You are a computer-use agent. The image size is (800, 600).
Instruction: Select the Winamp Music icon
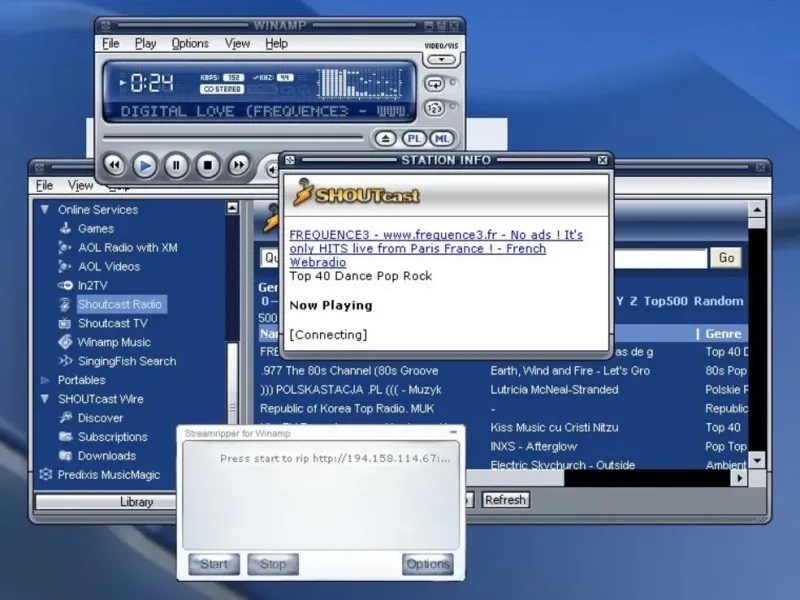65,342
